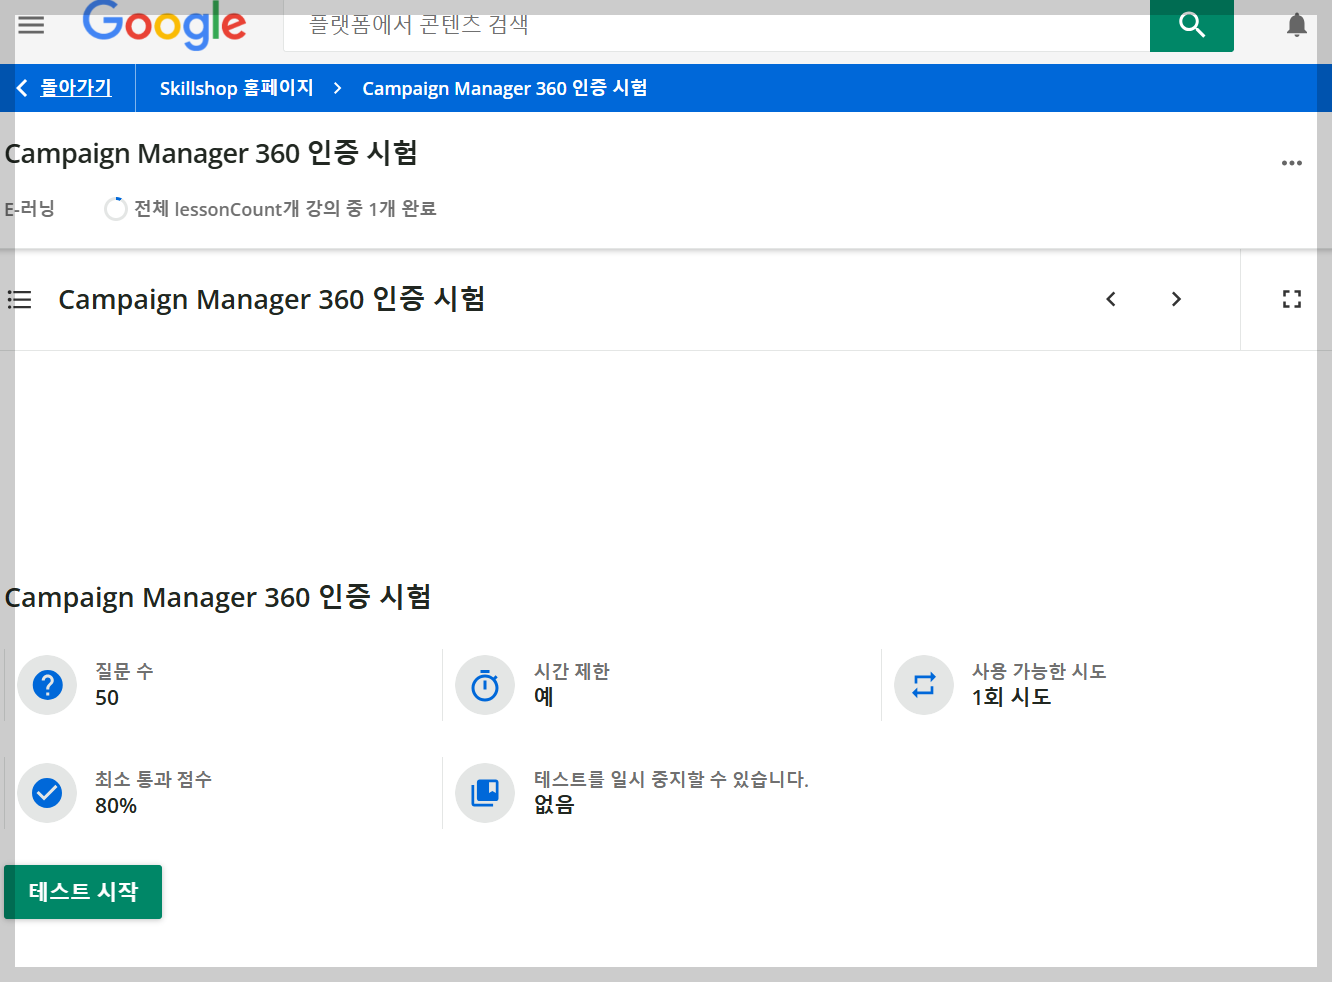Click the time limit stopwatch icon

coord(485,685)
